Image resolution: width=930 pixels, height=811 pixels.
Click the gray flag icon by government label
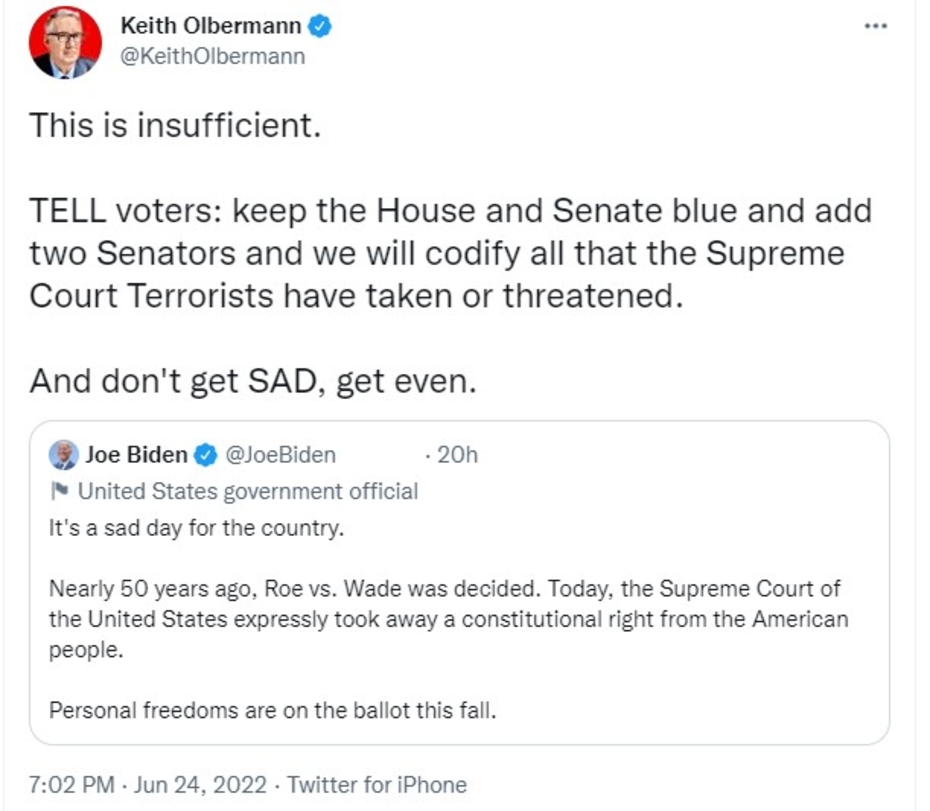pos(58,491)
